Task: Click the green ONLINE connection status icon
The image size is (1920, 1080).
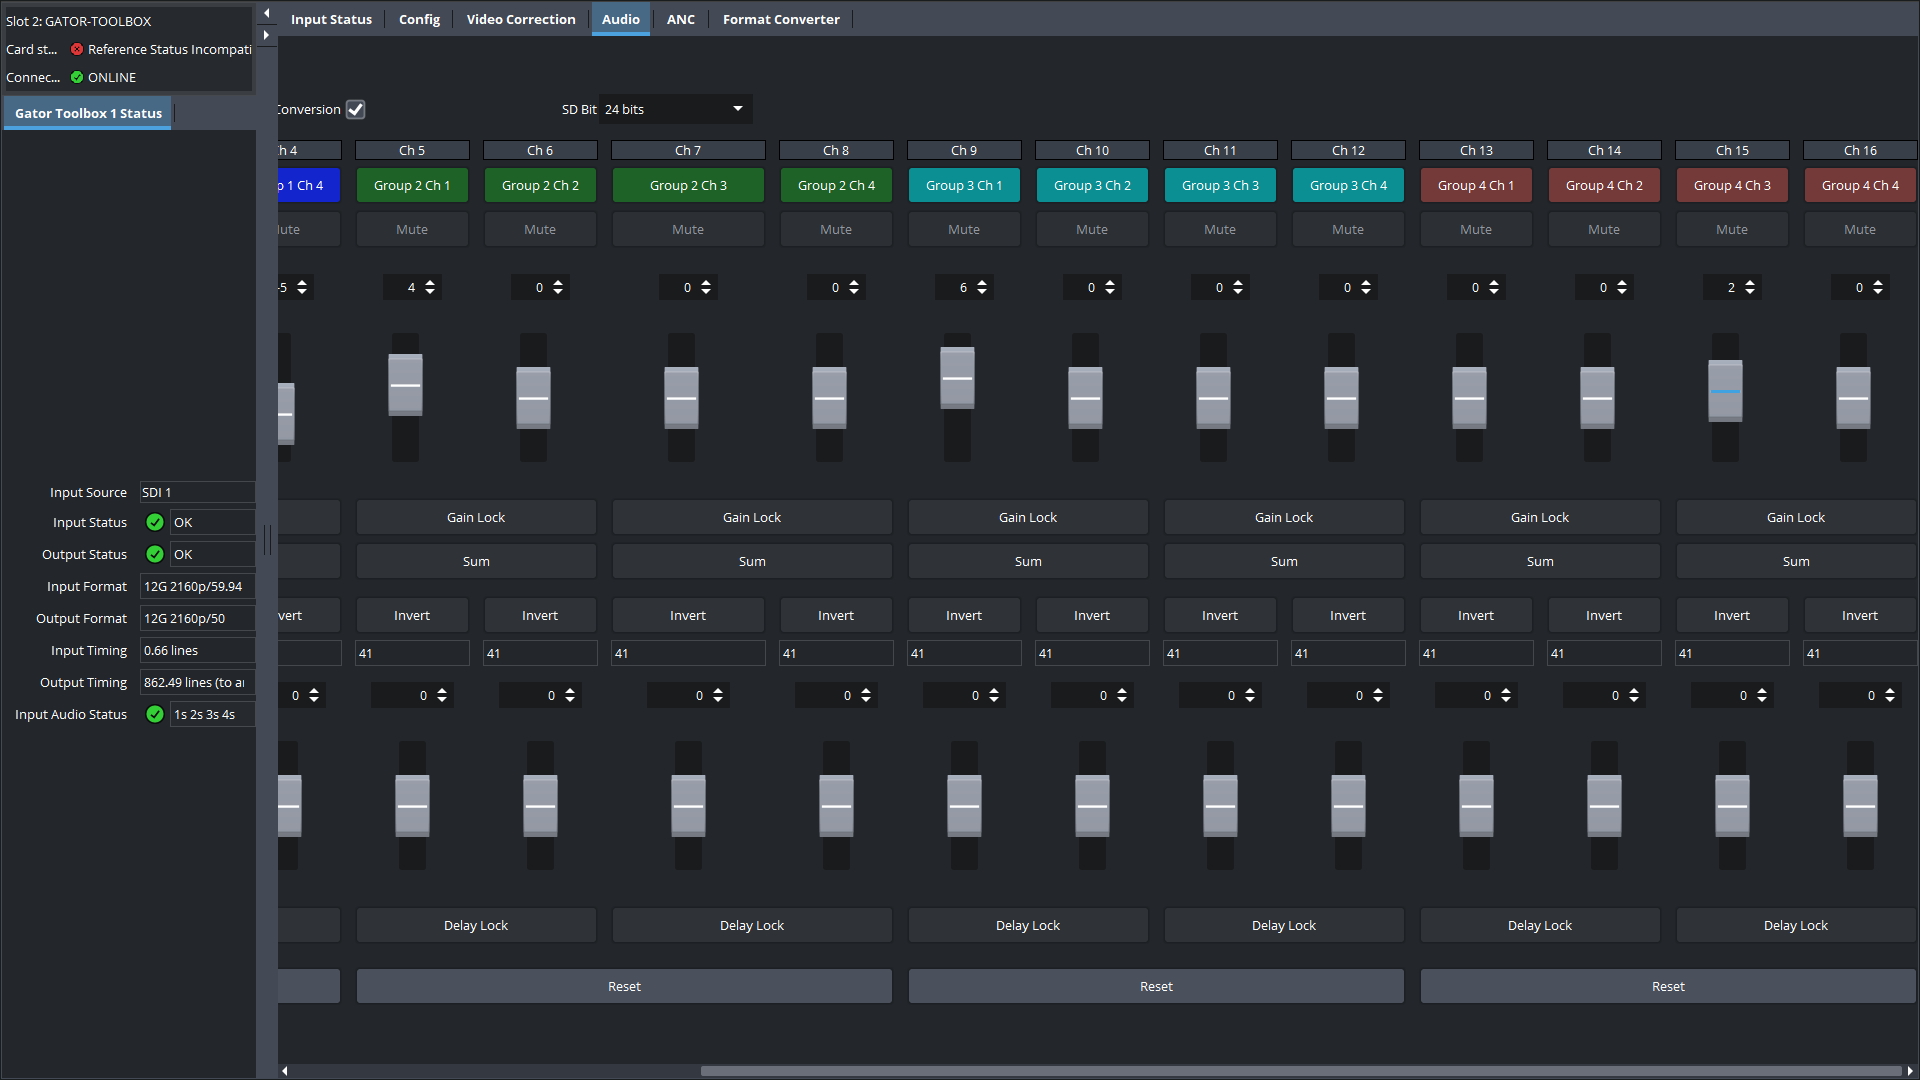Action: pyautogui.click(x=77, y=77)
